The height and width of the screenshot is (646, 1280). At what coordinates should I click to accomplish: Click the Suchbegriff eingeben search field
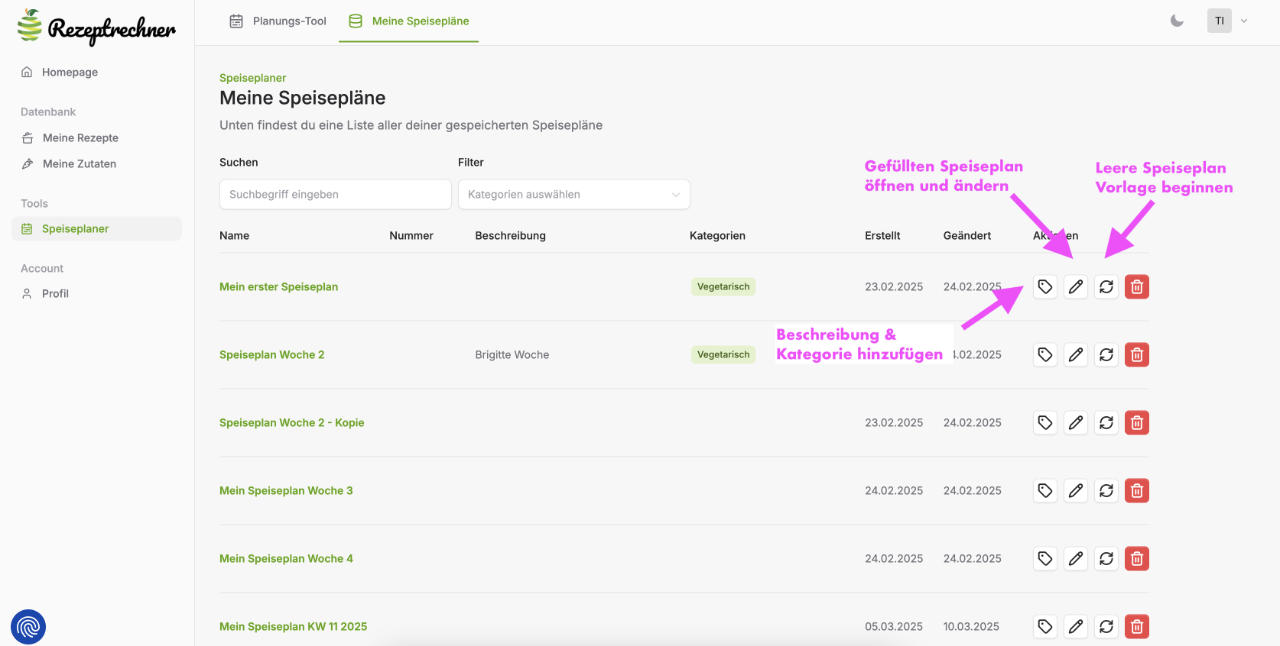tap(335, 195)
